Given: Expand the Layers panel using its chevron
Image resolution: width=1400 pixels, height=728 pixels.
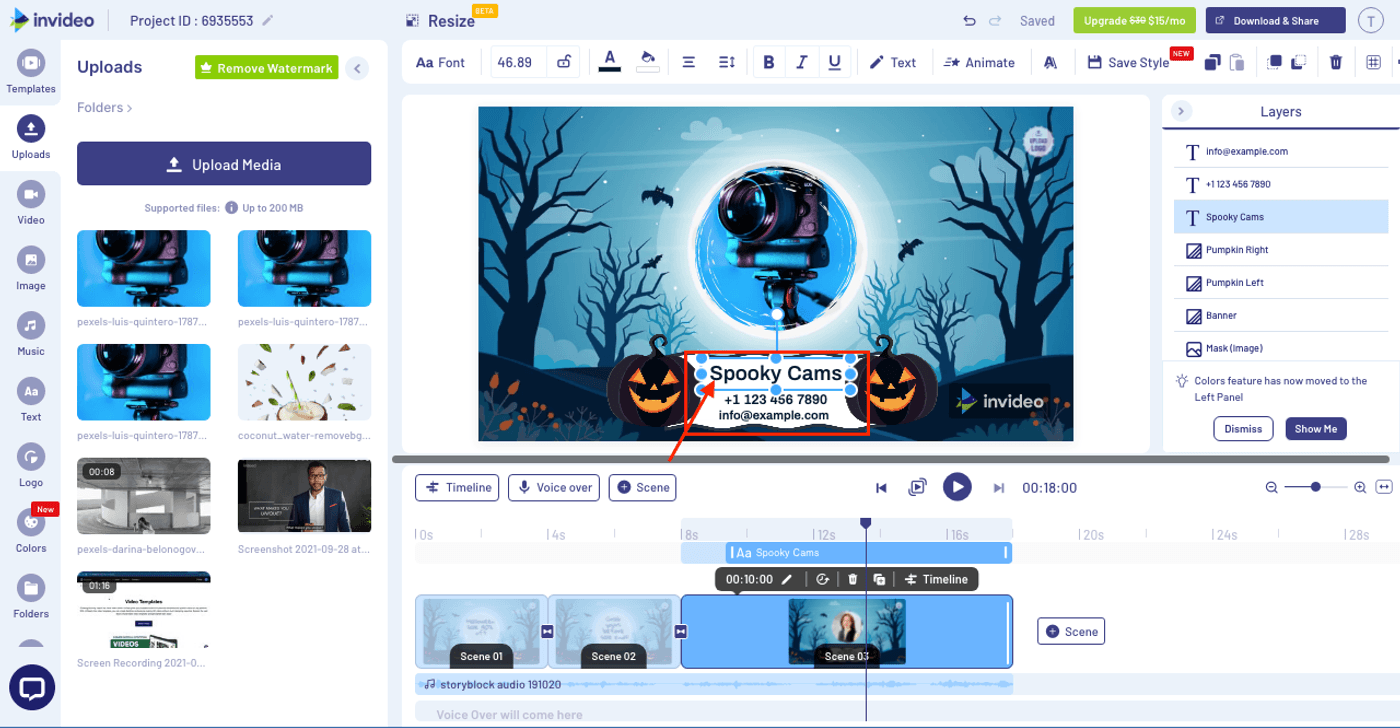Looking at the screenshot, I should point(1181,112).
